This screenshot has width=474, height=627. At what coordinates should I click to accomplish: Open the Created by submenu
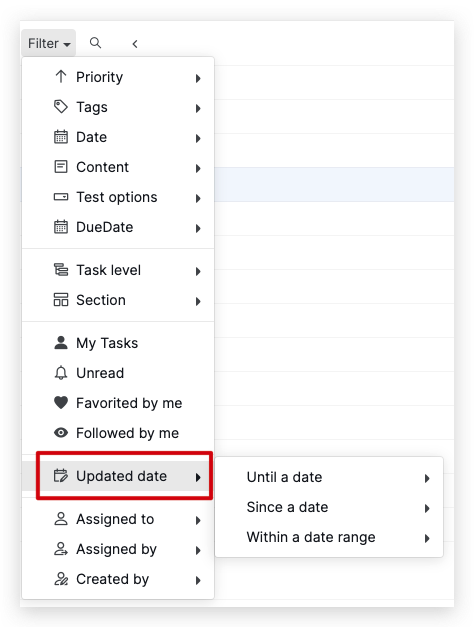point(118,579)
